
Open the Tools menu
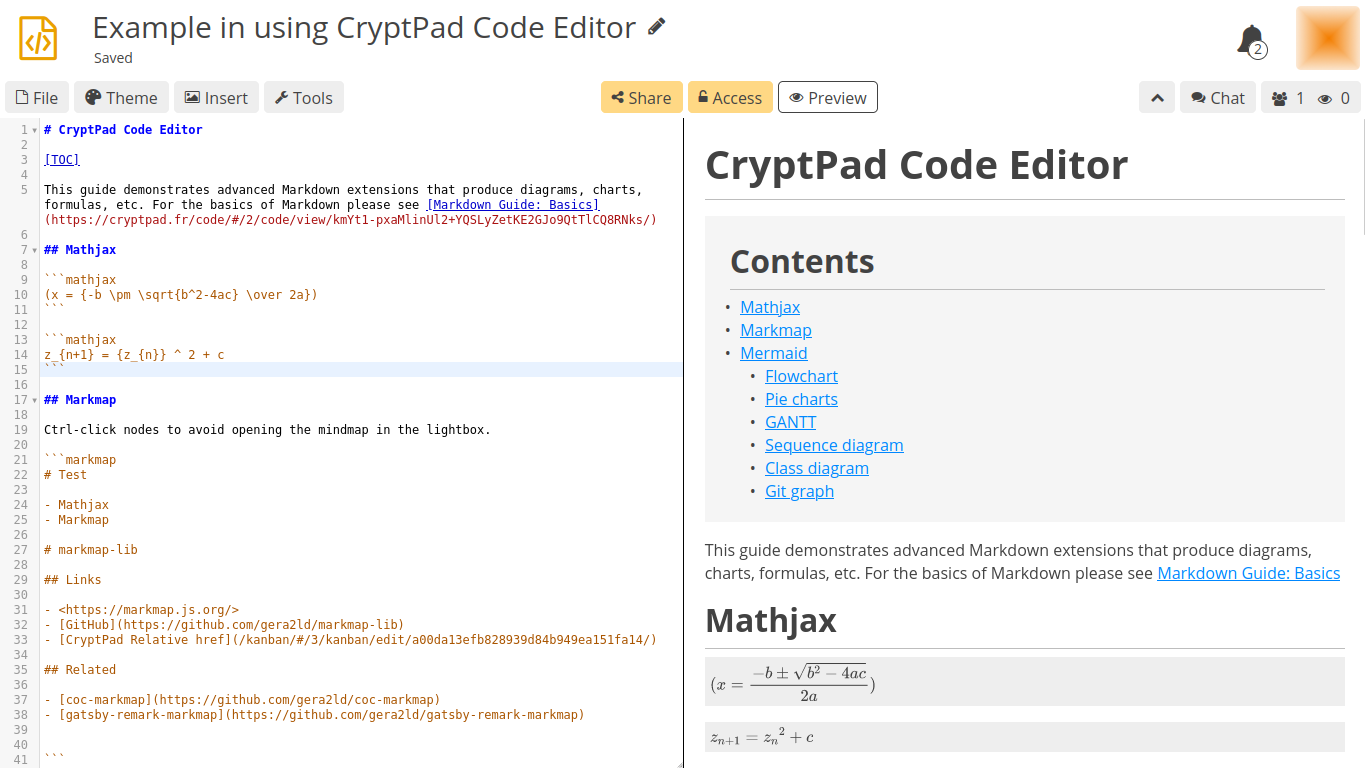click(304, 98)
